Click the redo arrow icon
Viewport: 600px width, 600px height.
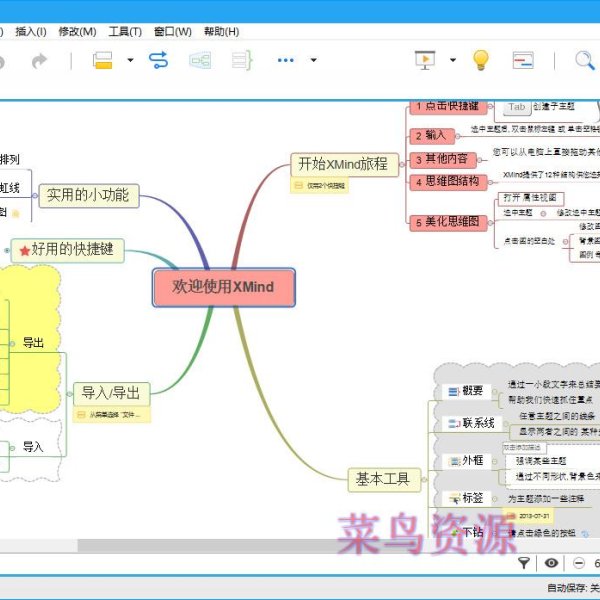click(x=39, y=60)
